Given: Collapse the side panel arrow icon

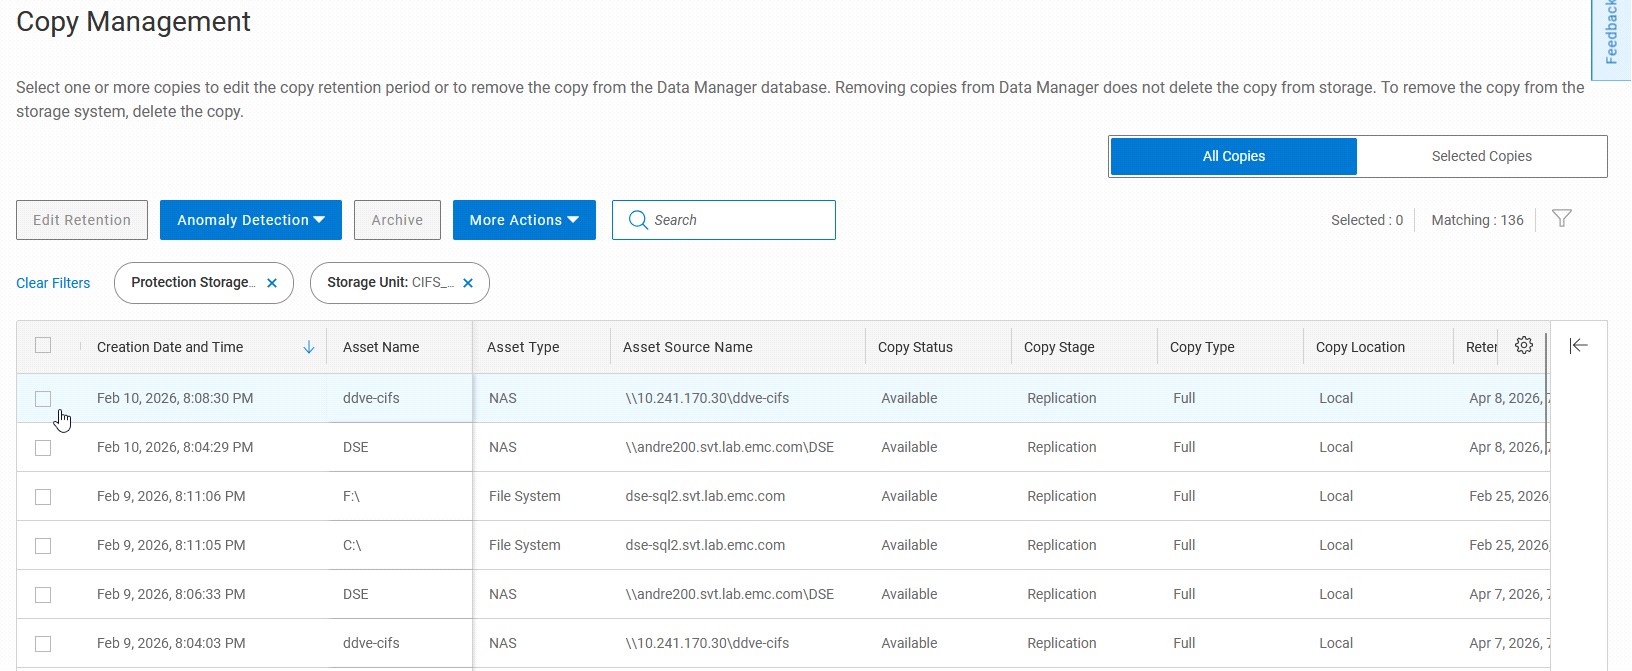Looking at the screenshot, I should (1578, 345).
